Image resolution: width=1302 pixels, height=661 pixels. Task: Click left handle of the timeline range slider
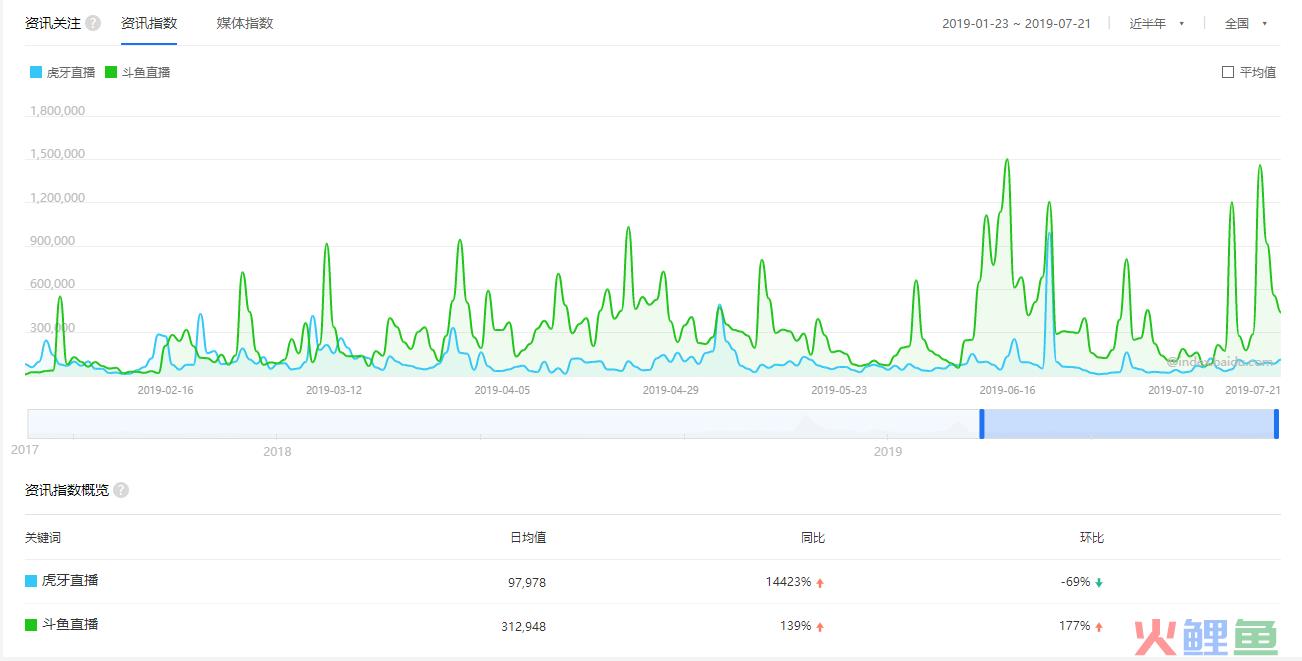(982, 424)
